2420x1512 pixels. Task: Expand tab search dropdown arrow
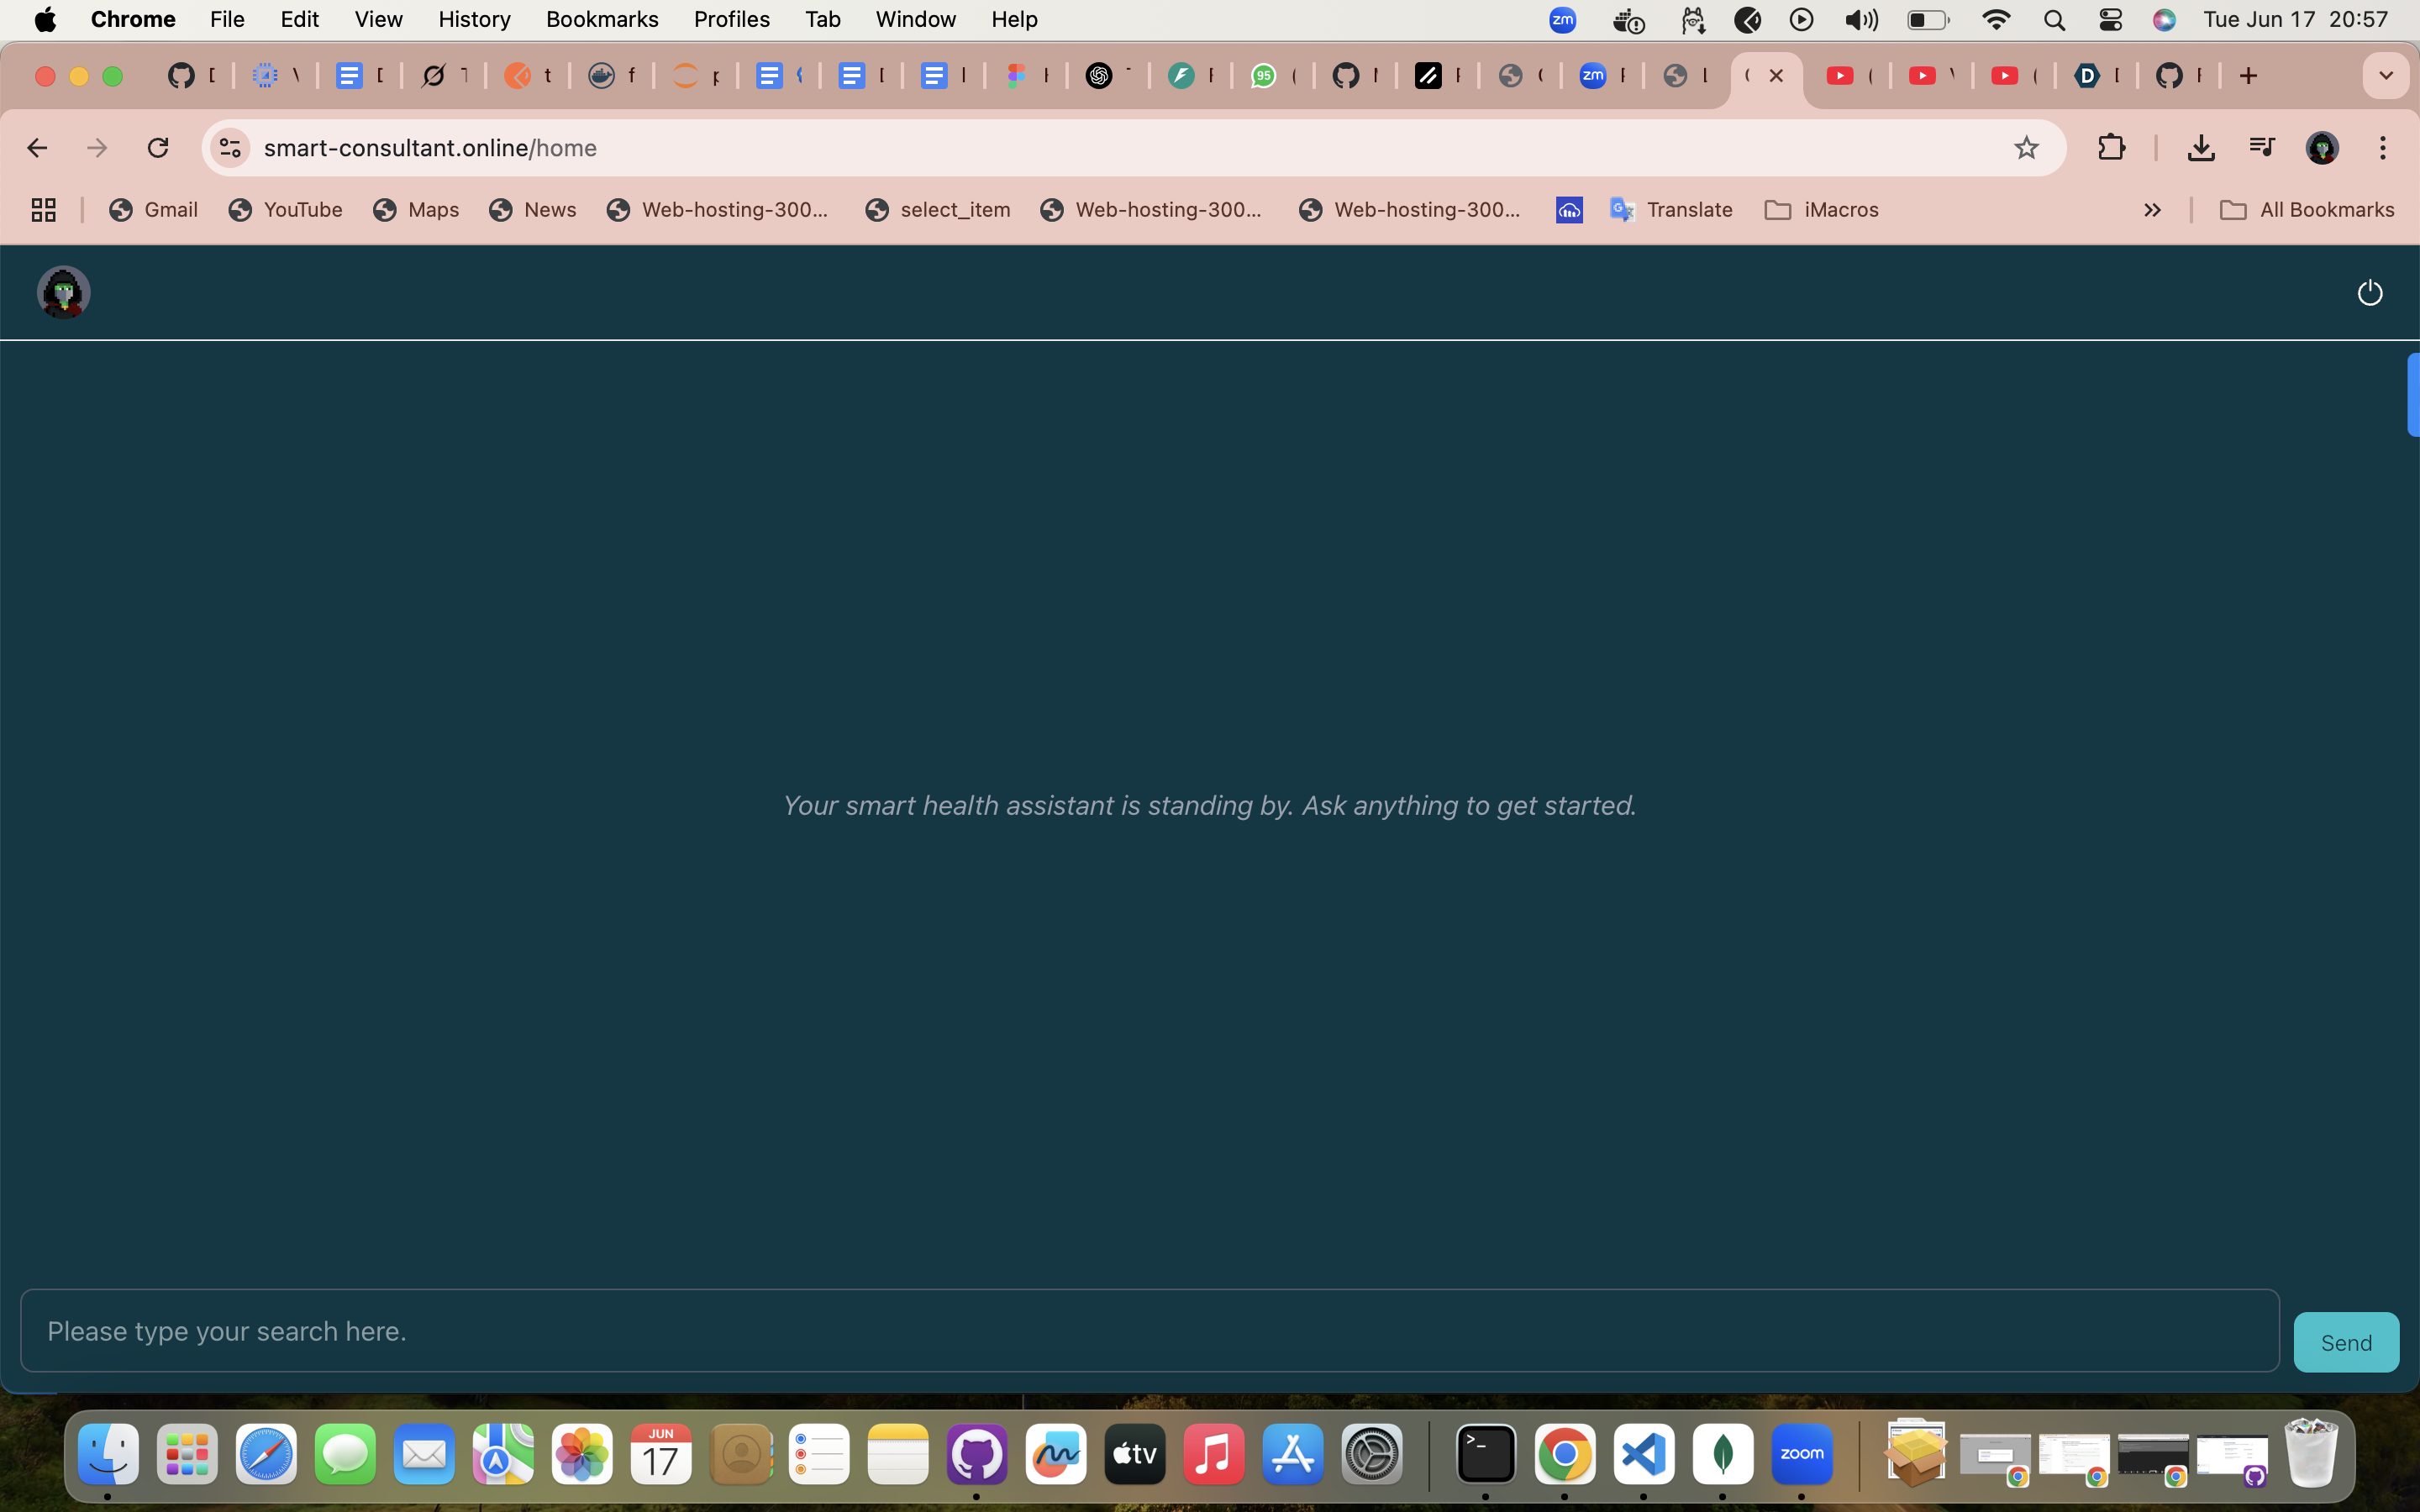[2385, 76]
